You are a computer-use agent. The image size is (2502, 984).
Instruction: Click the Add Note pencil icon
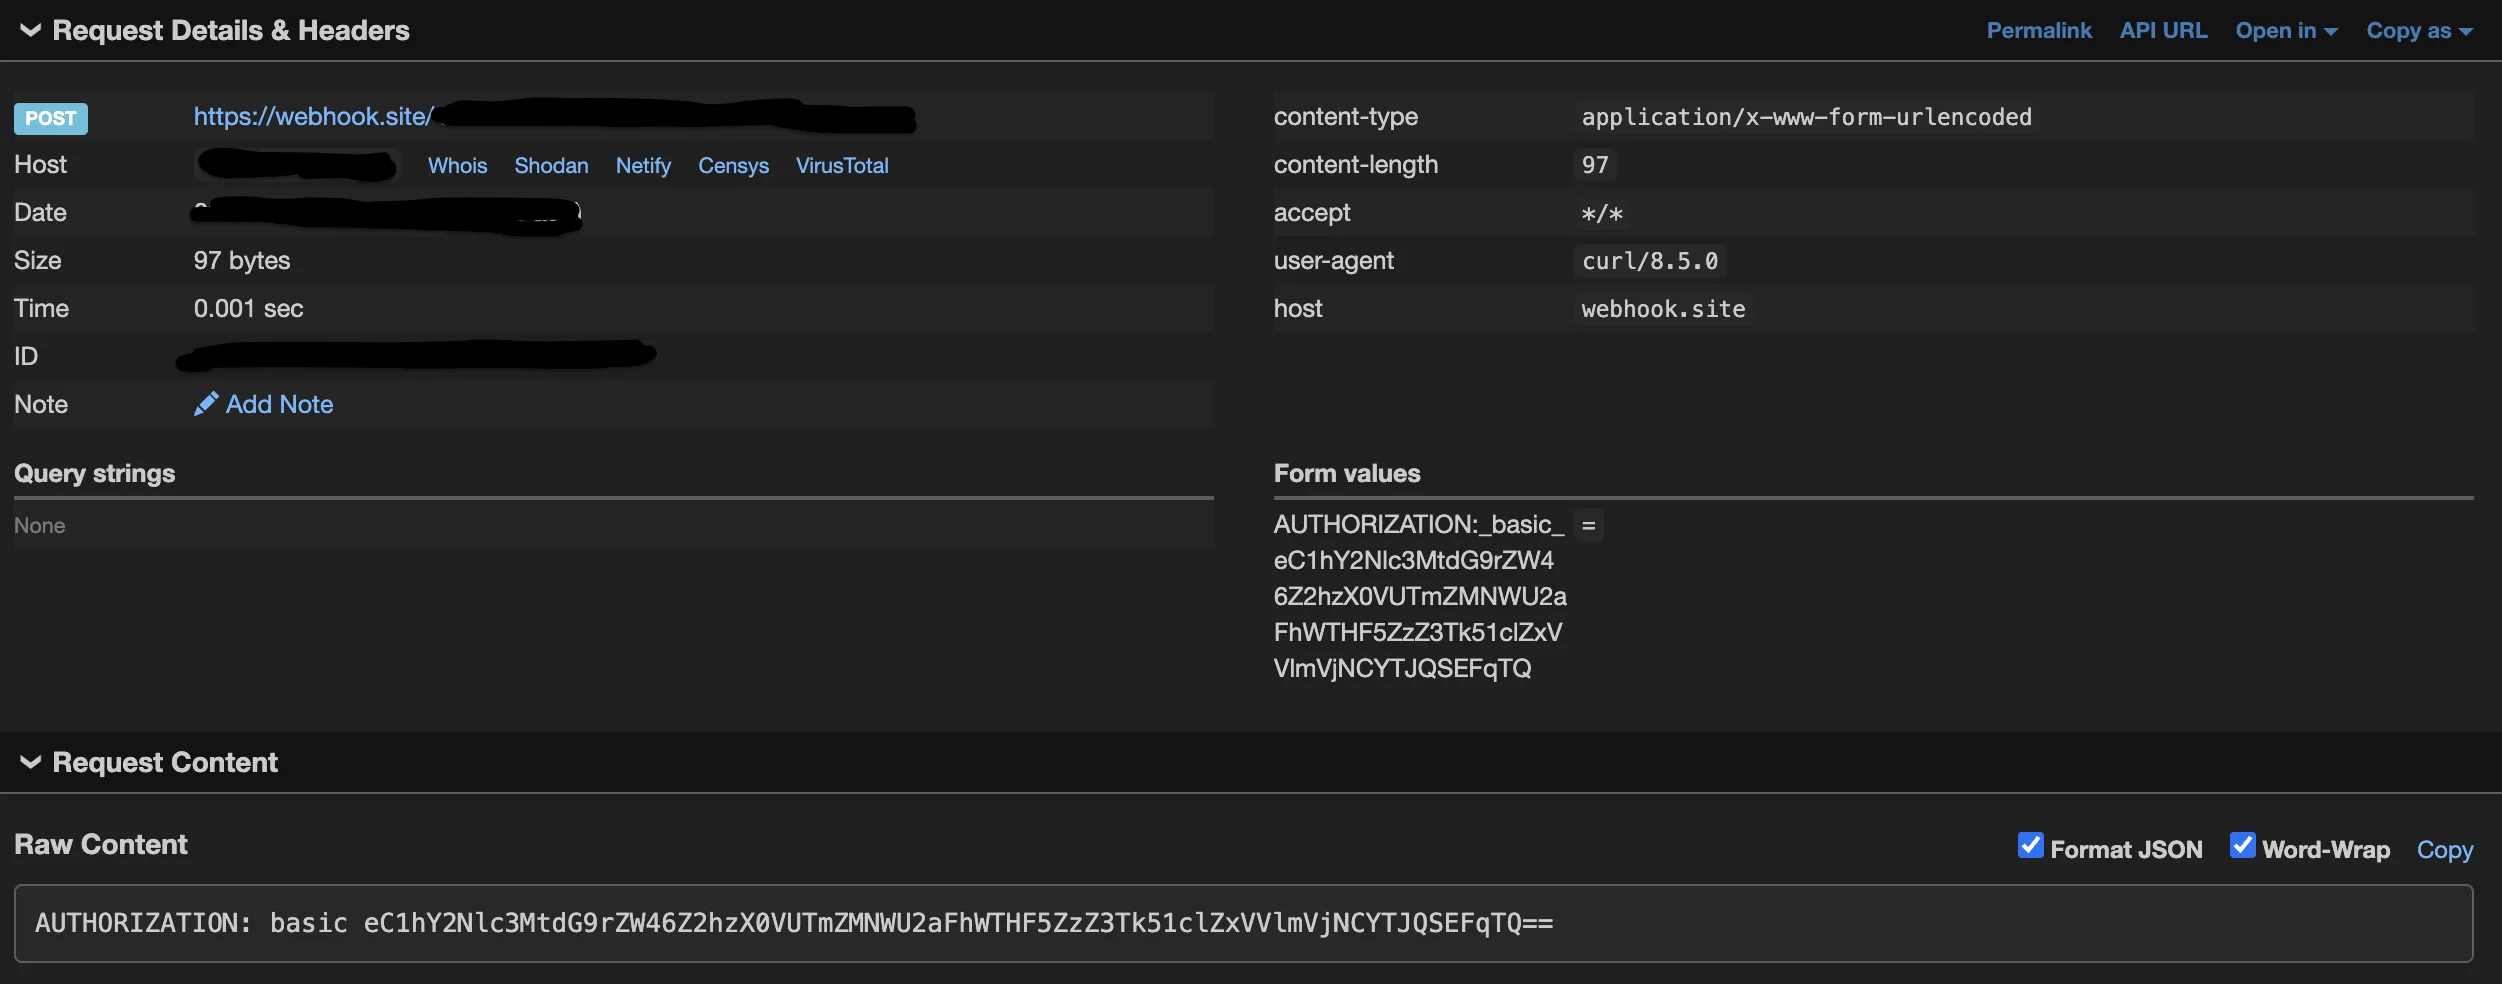click(206, 403)
